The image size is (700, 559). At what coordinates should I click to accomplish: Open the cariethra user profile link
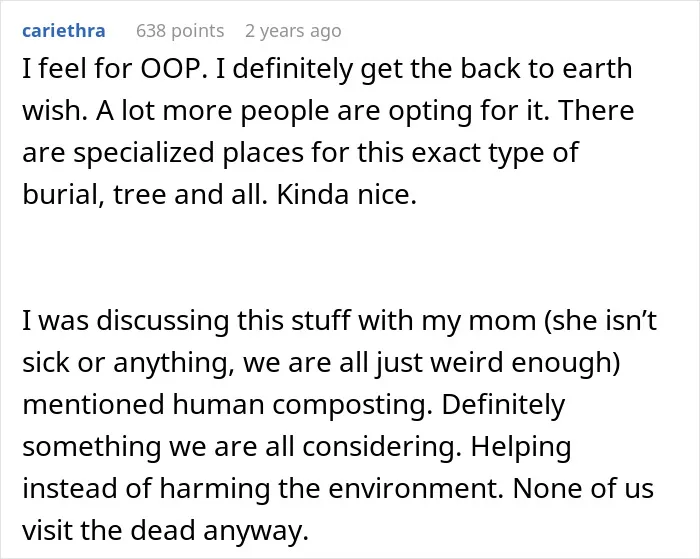(x=64, y=31)
